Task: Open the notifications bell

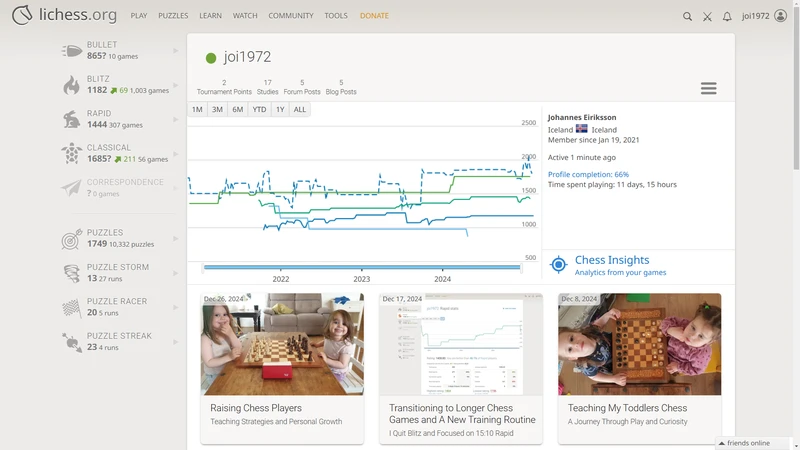Action: click(x=727, y=16)
